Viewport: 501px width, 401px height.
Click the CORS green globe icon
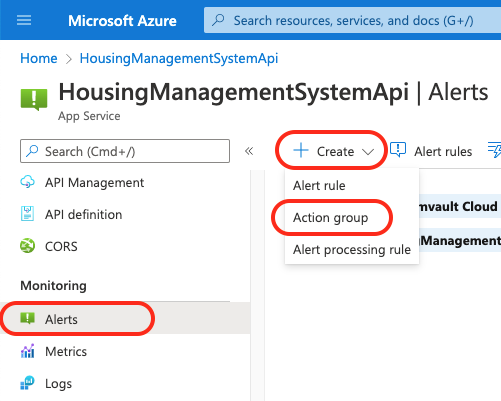click(27, 246)
